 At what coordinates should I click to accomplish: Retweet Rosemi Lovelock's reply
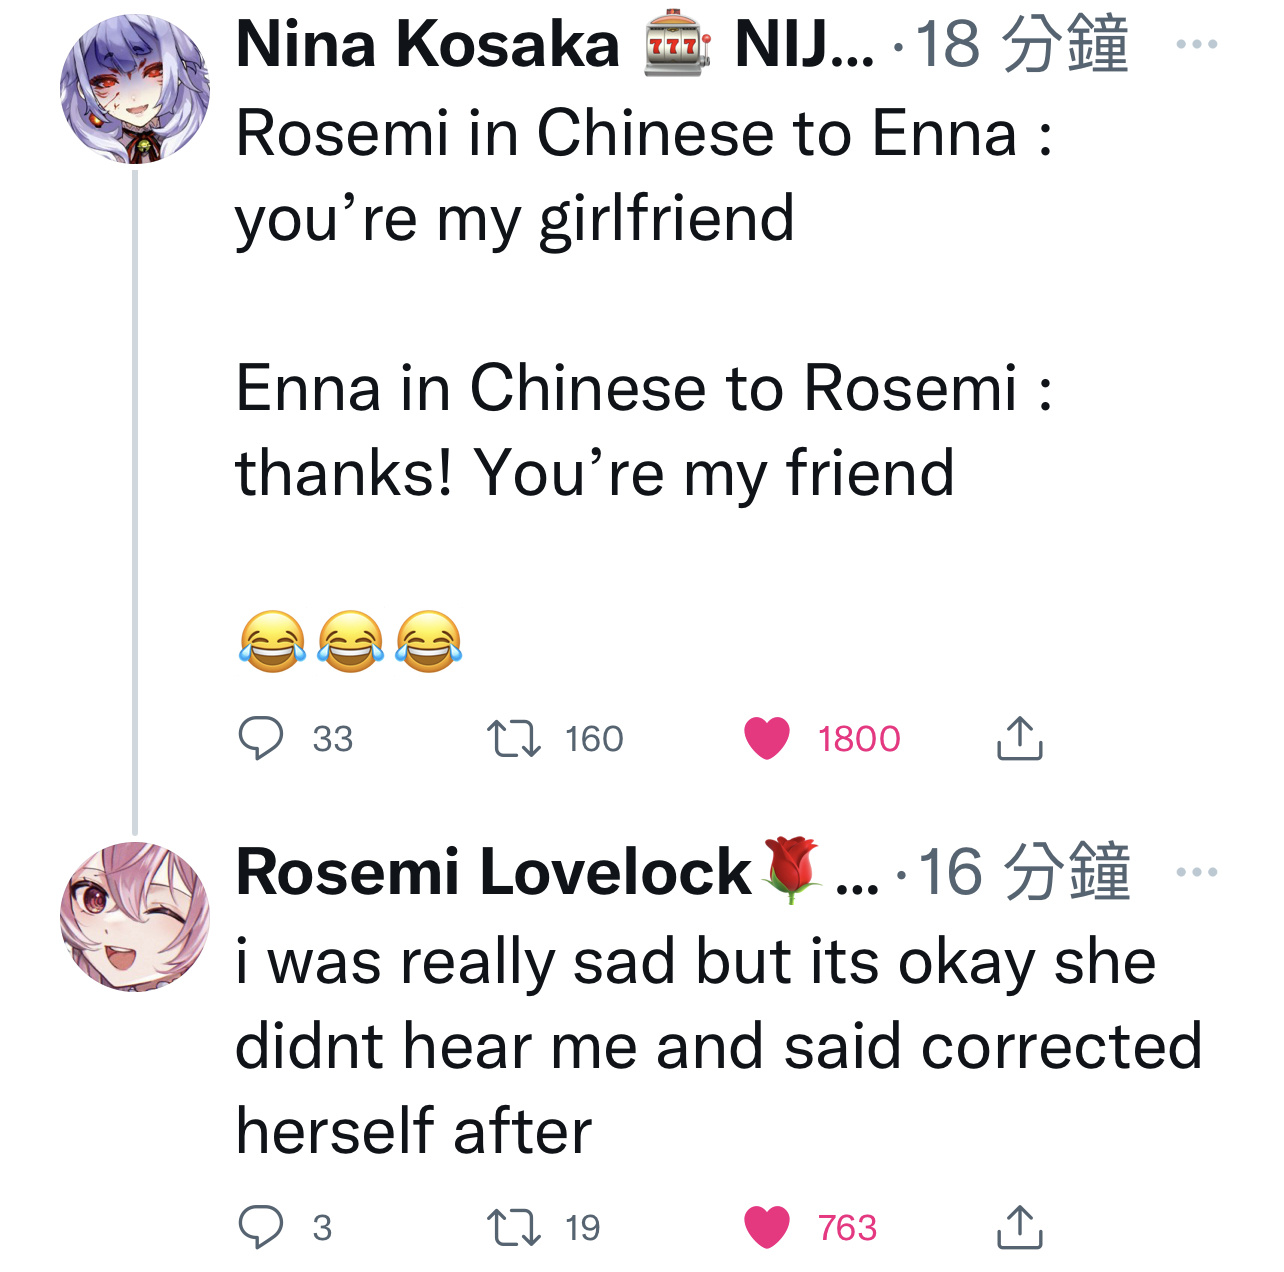coord(513,1227)
